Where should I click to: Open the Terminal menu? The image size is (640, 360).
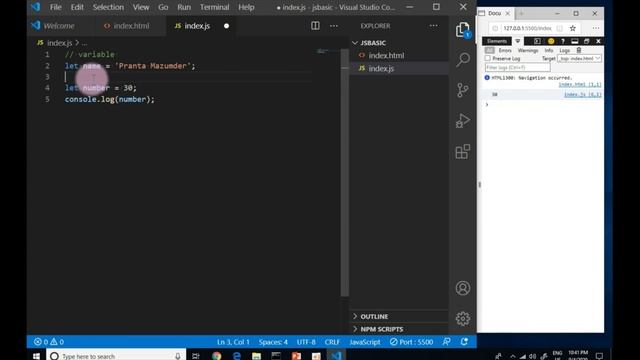coord(214,7)
